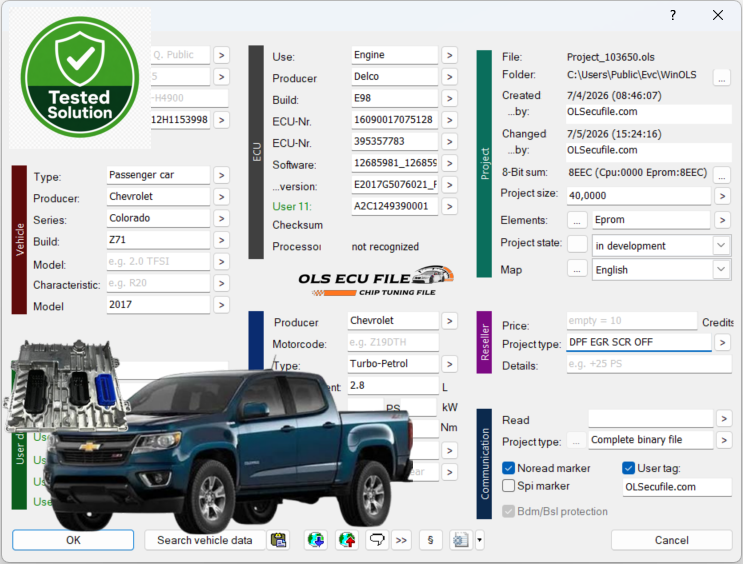This screenshot has width=743, height=564.
Task: Click arrow next to Complete binary file
Action: click(x=724, y=440)
